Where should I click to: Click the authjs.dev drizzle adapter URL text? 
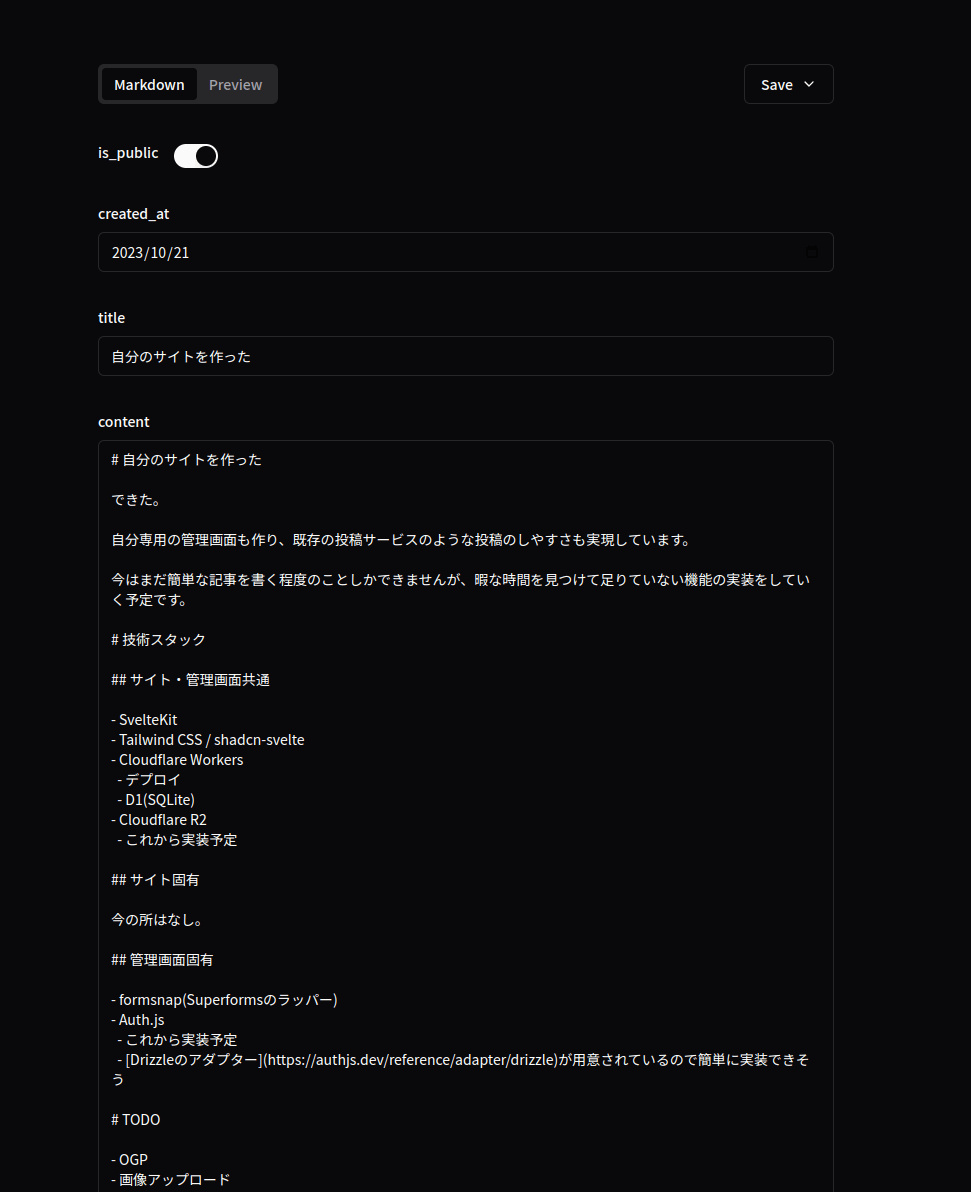pos(411,1060)
